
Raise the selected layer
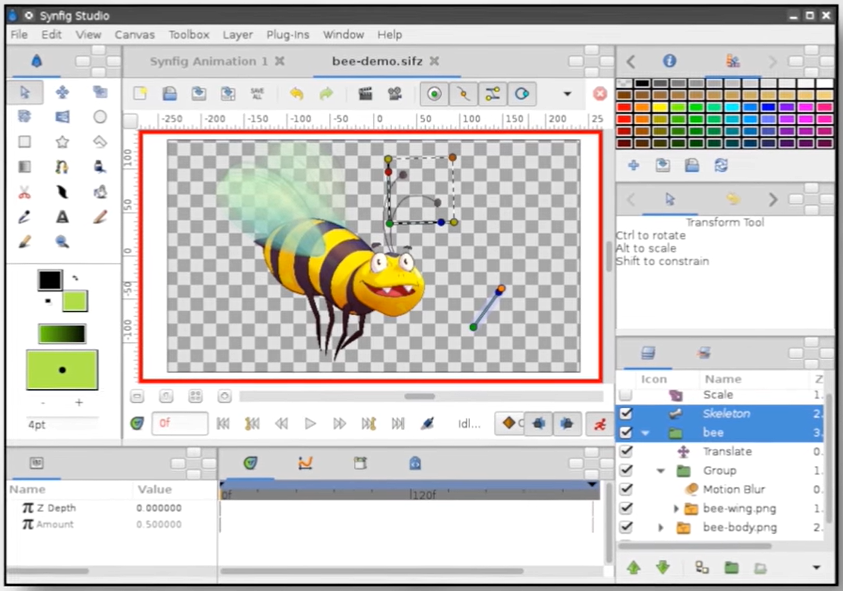click(x=634, y=567)
